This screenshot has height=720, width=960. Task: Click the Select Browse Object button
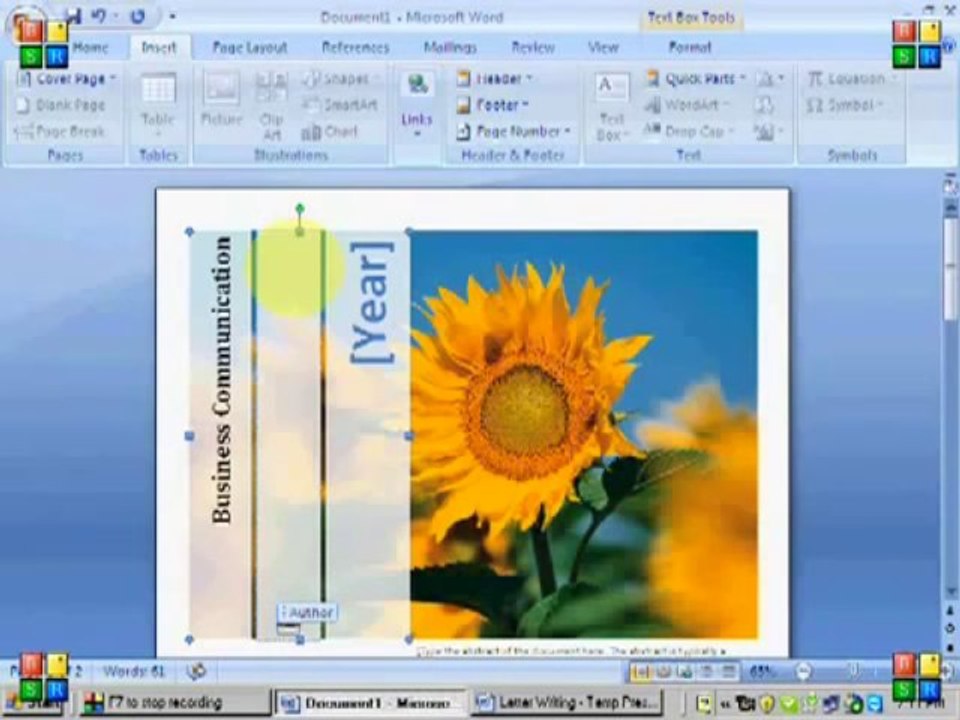point(951,628)
